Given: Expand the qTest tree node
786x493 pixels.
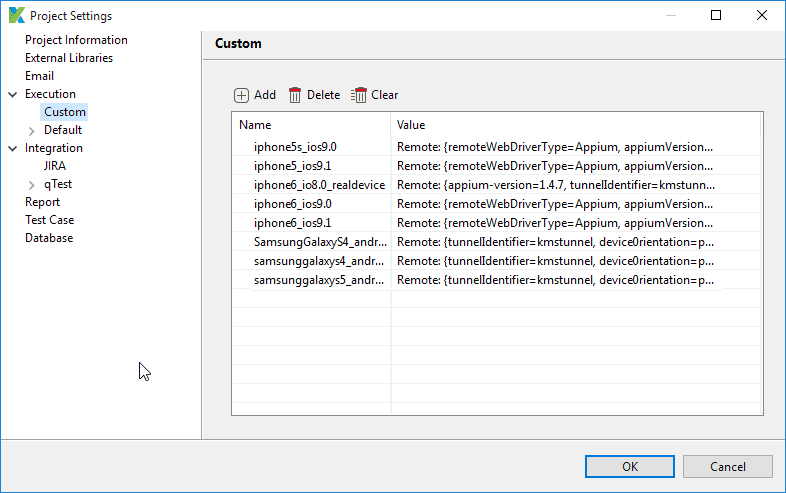Looking at the screenshot, I should click(x=31, y=184).
